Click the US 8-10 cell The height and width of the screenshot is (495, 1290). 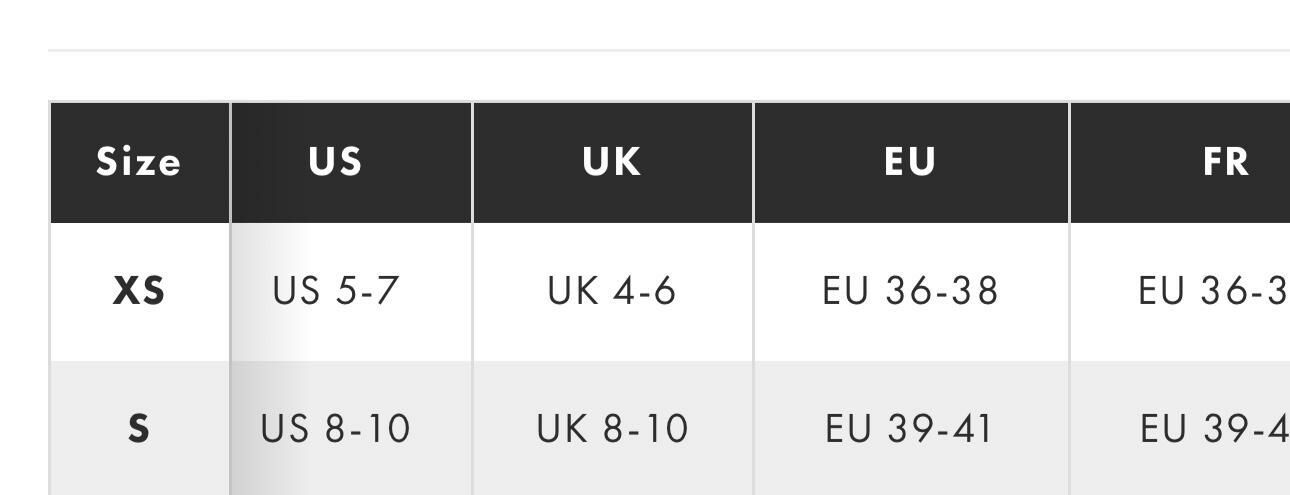click(x=336, y=428)
